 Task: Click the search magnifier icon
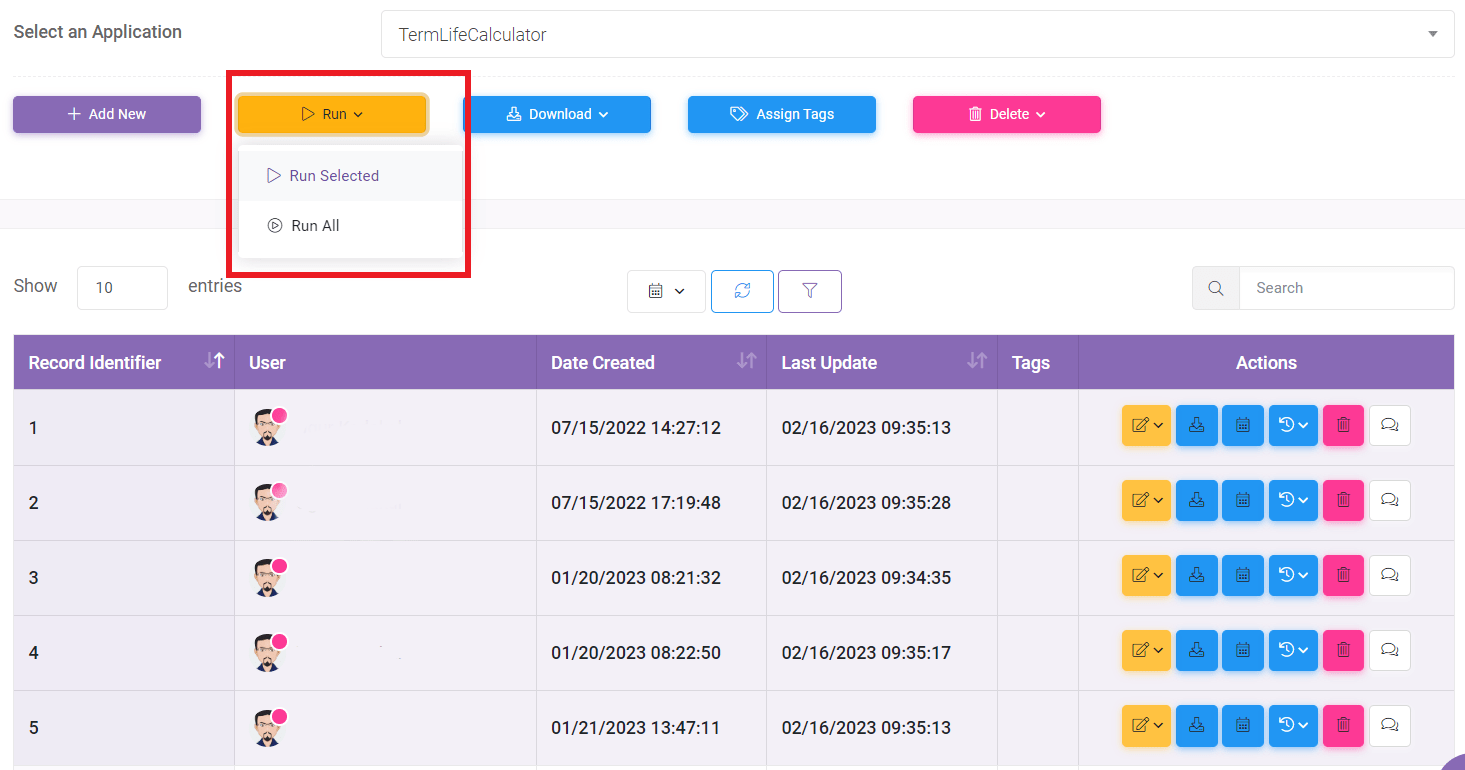(x=1216, y=288)
